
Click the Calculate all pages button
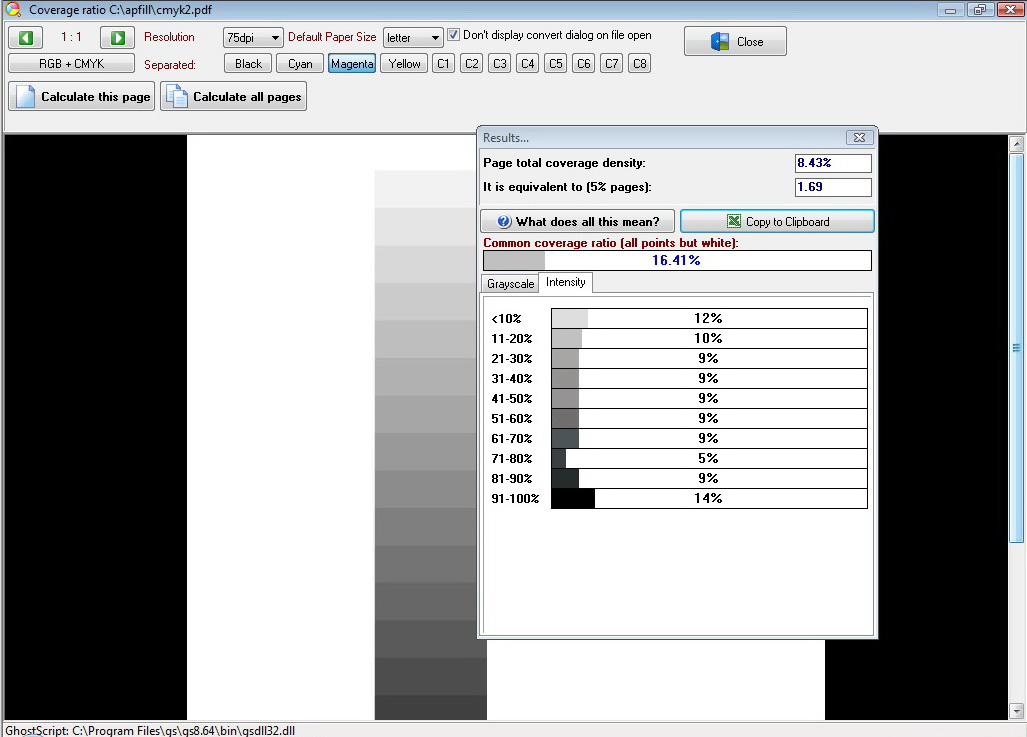pyautogui.click(x=234, y=96)
